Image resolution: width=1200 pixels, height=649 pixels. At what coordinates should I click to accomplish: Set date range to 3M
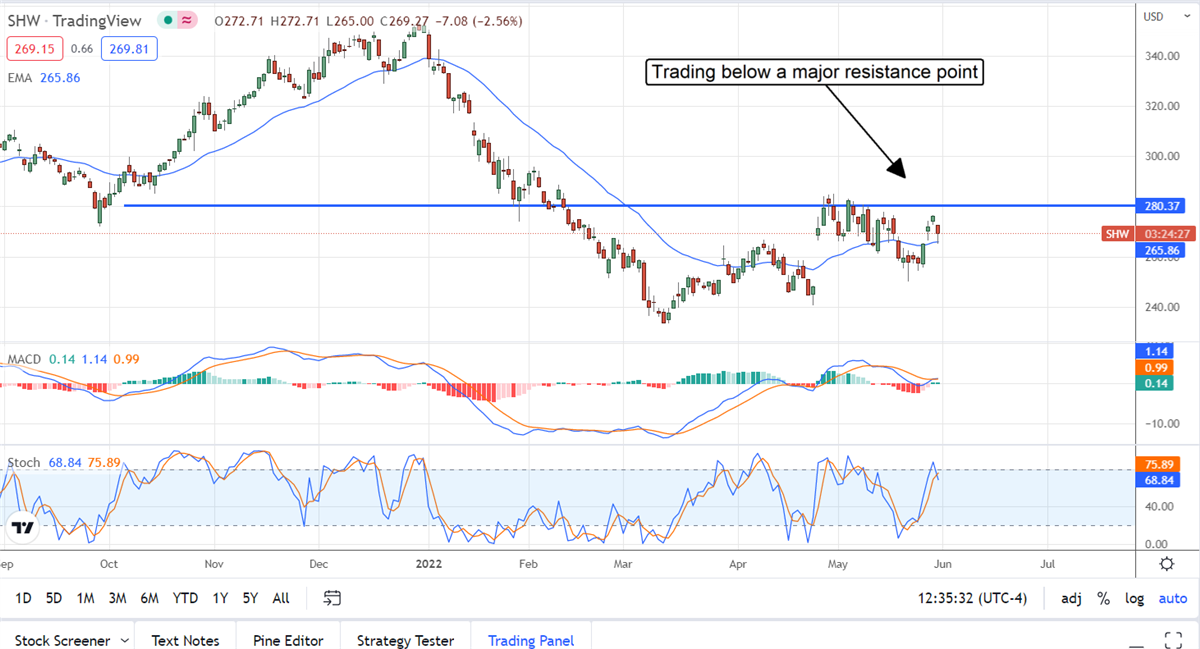point(117,598)
